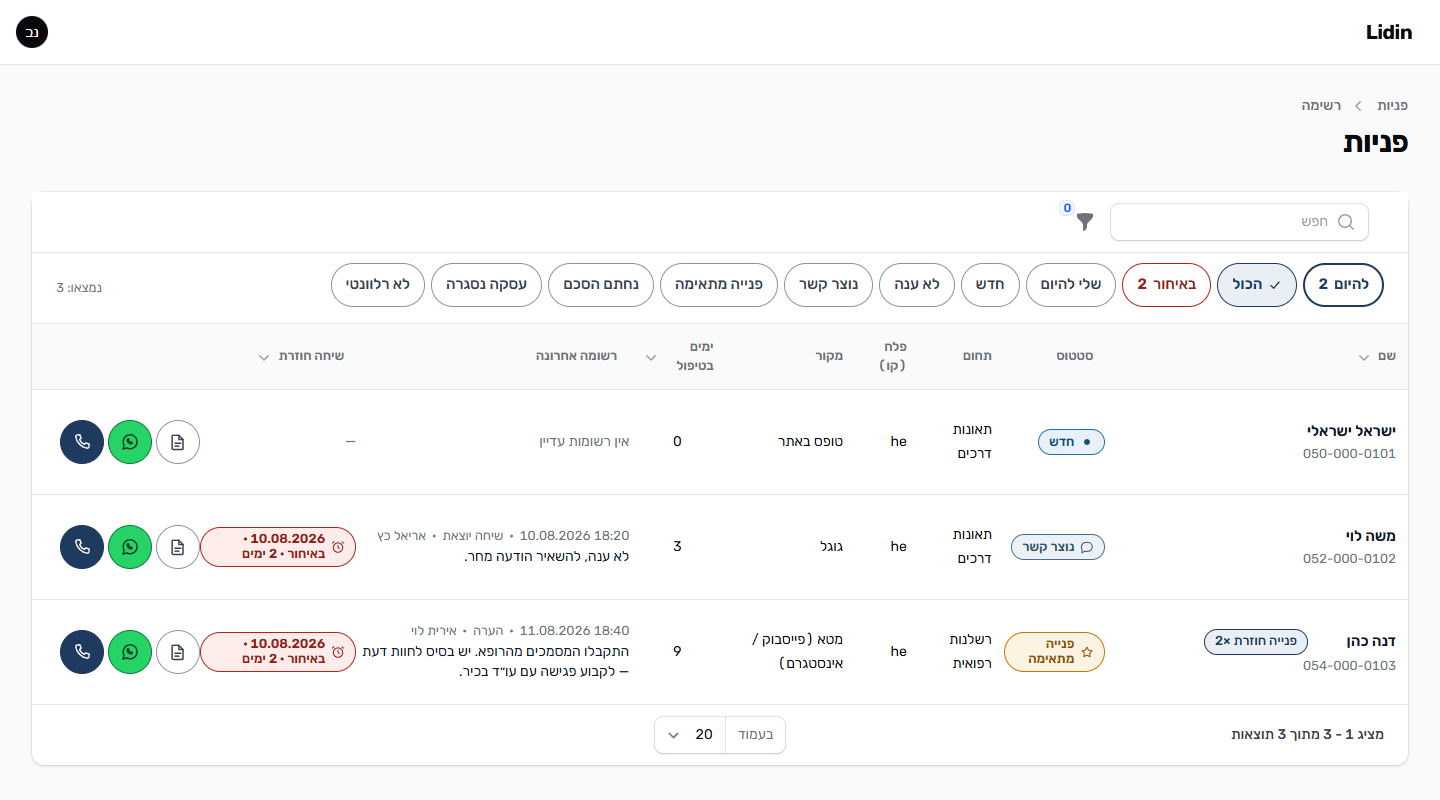This screenshot has height=800, width=1440.
Task: Open the filter funnel icon
Action: 1085,222
